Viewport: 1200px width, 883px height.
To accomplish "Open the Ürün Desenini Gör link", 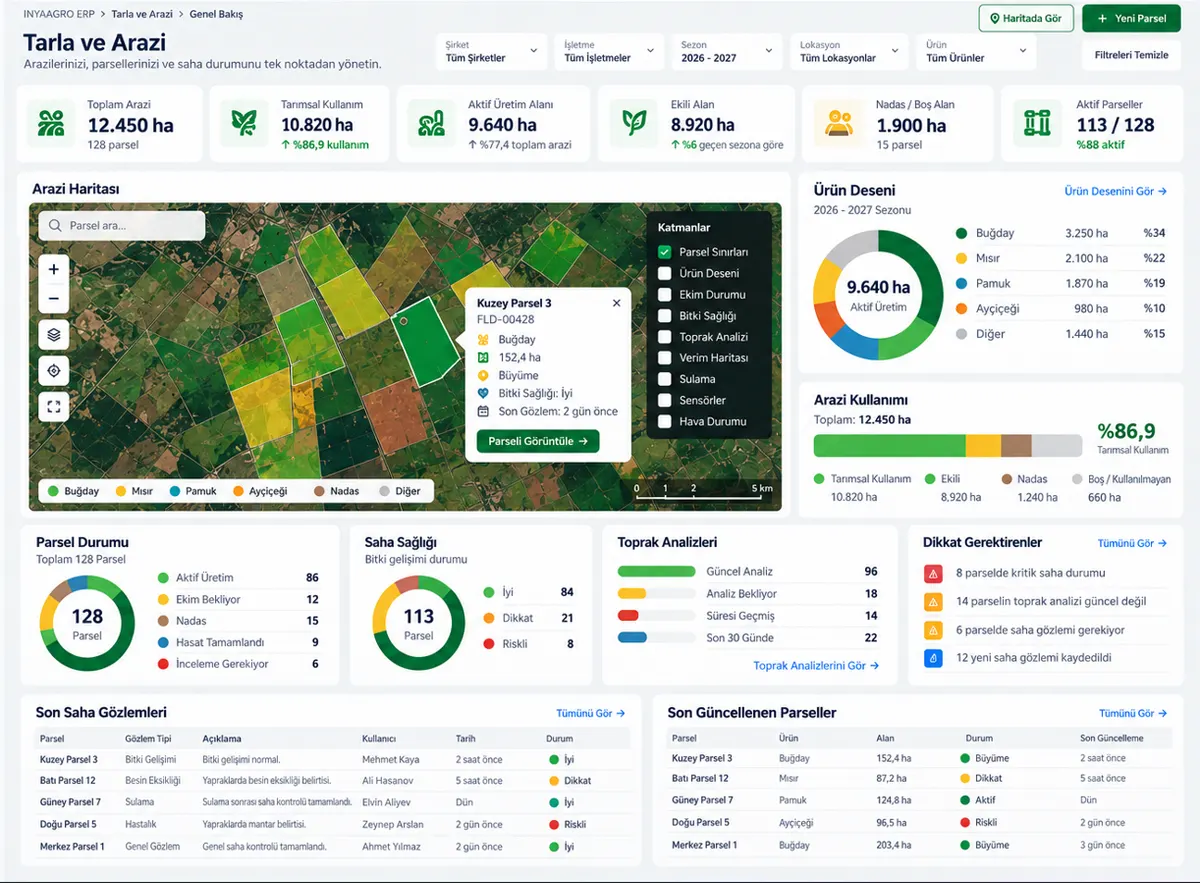I will (x=1115, y=191).
